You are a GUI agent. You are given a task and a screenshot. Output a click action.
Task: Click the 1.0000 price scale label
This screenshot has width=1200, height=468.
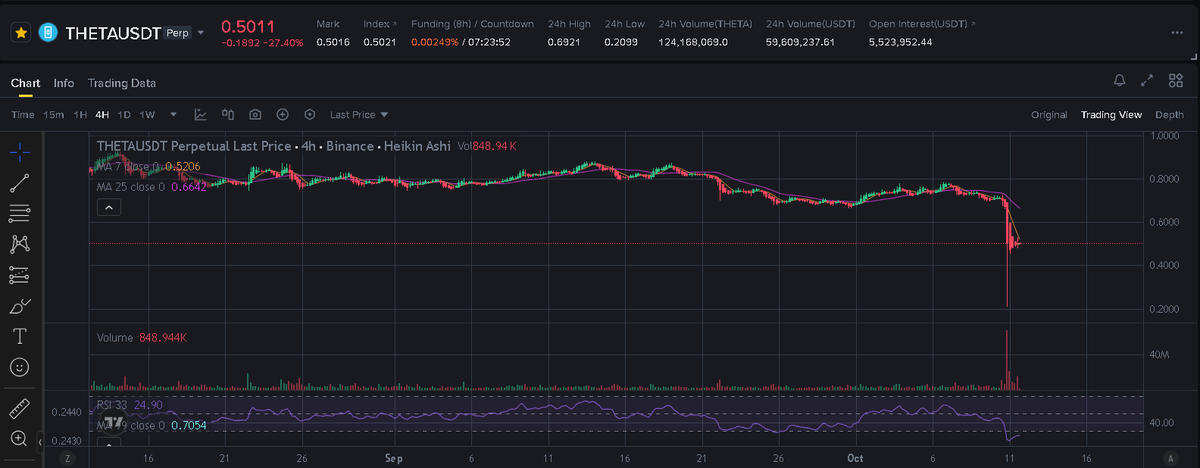(1163, 136)
